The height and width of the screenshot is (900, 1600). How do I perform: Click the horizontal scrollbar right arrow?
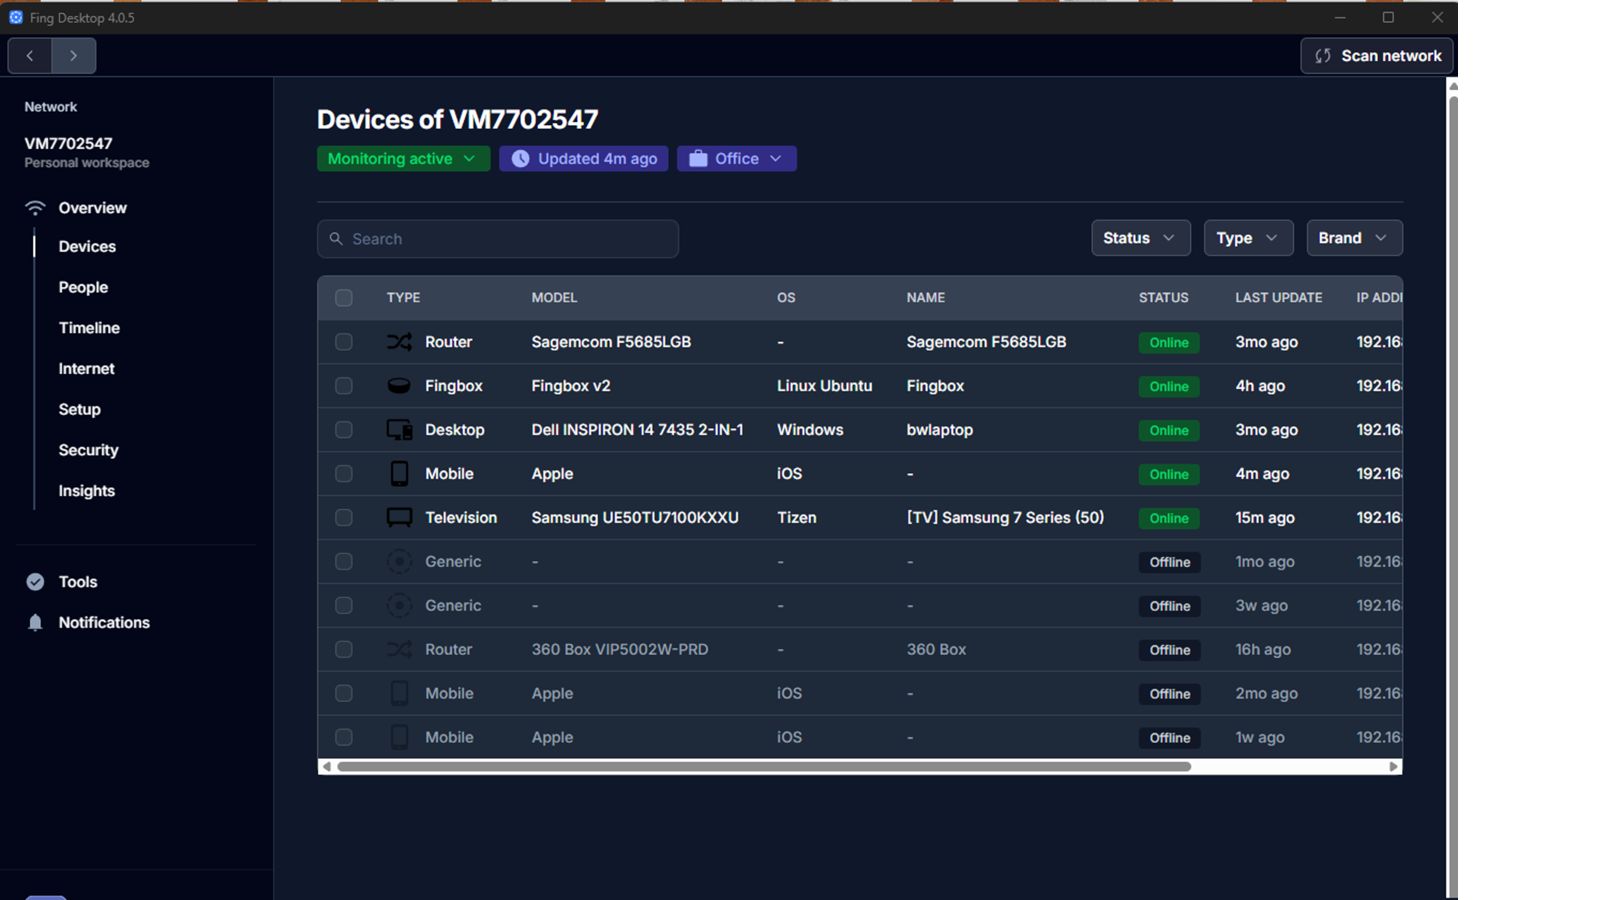point(1393,767)
